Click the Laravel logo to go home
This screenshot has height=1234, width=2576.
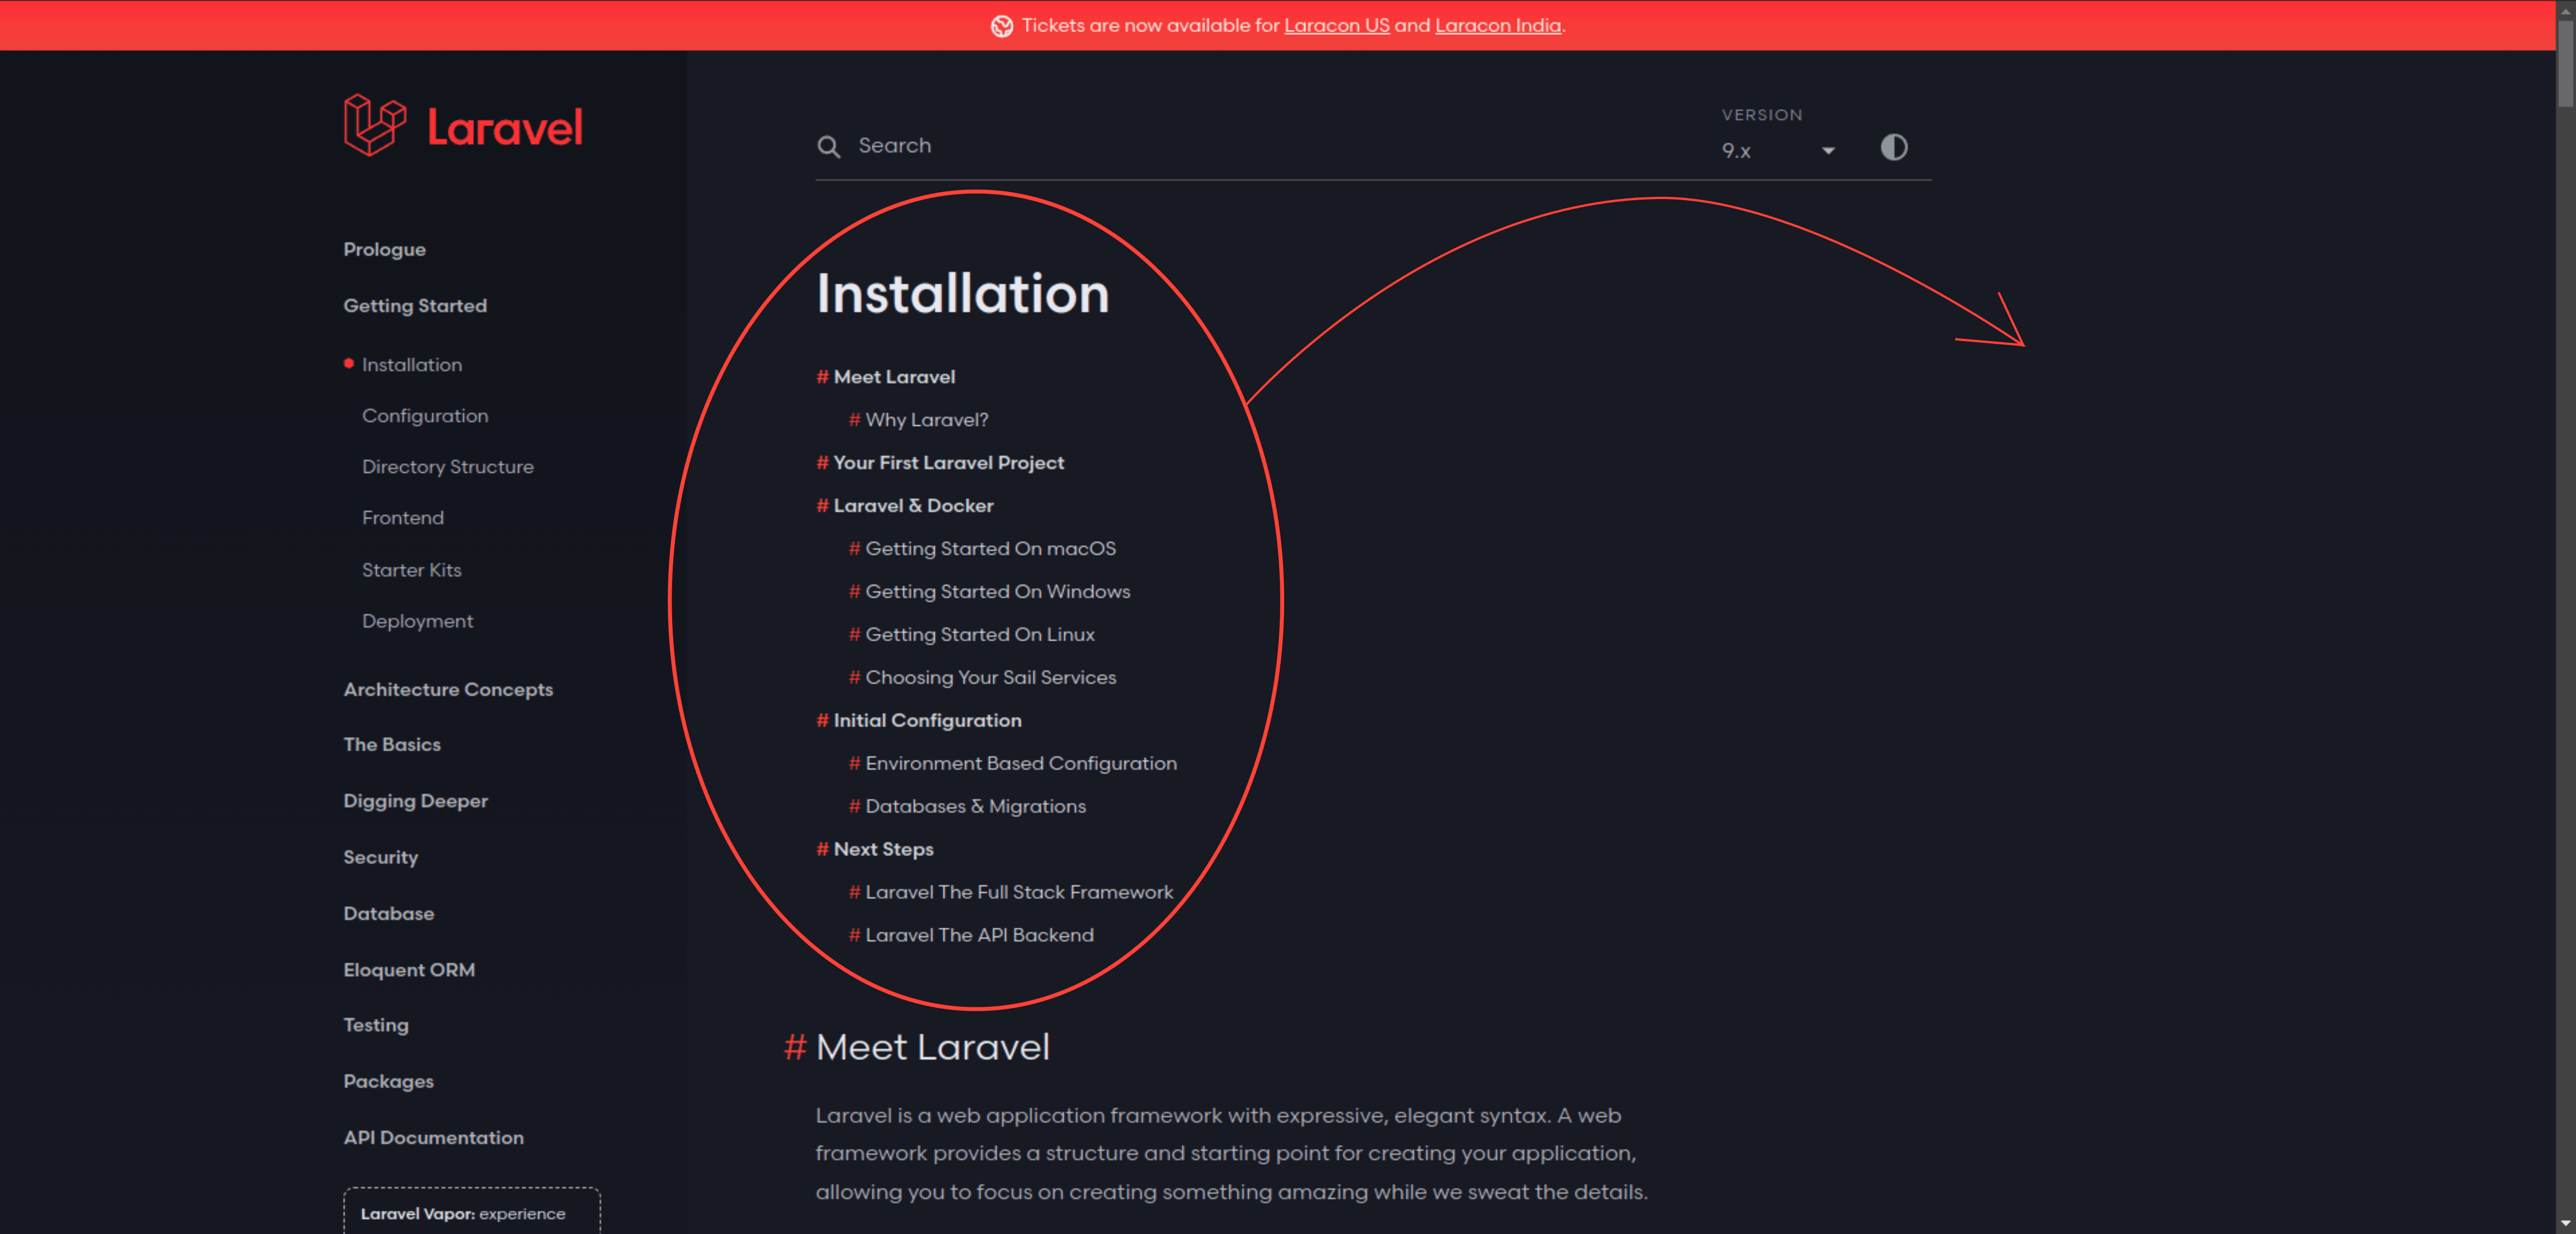pos(463,125)
